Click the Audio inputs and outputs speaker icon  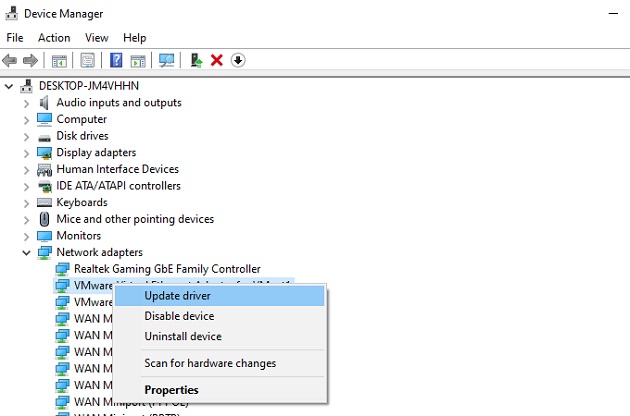point(44,102)
